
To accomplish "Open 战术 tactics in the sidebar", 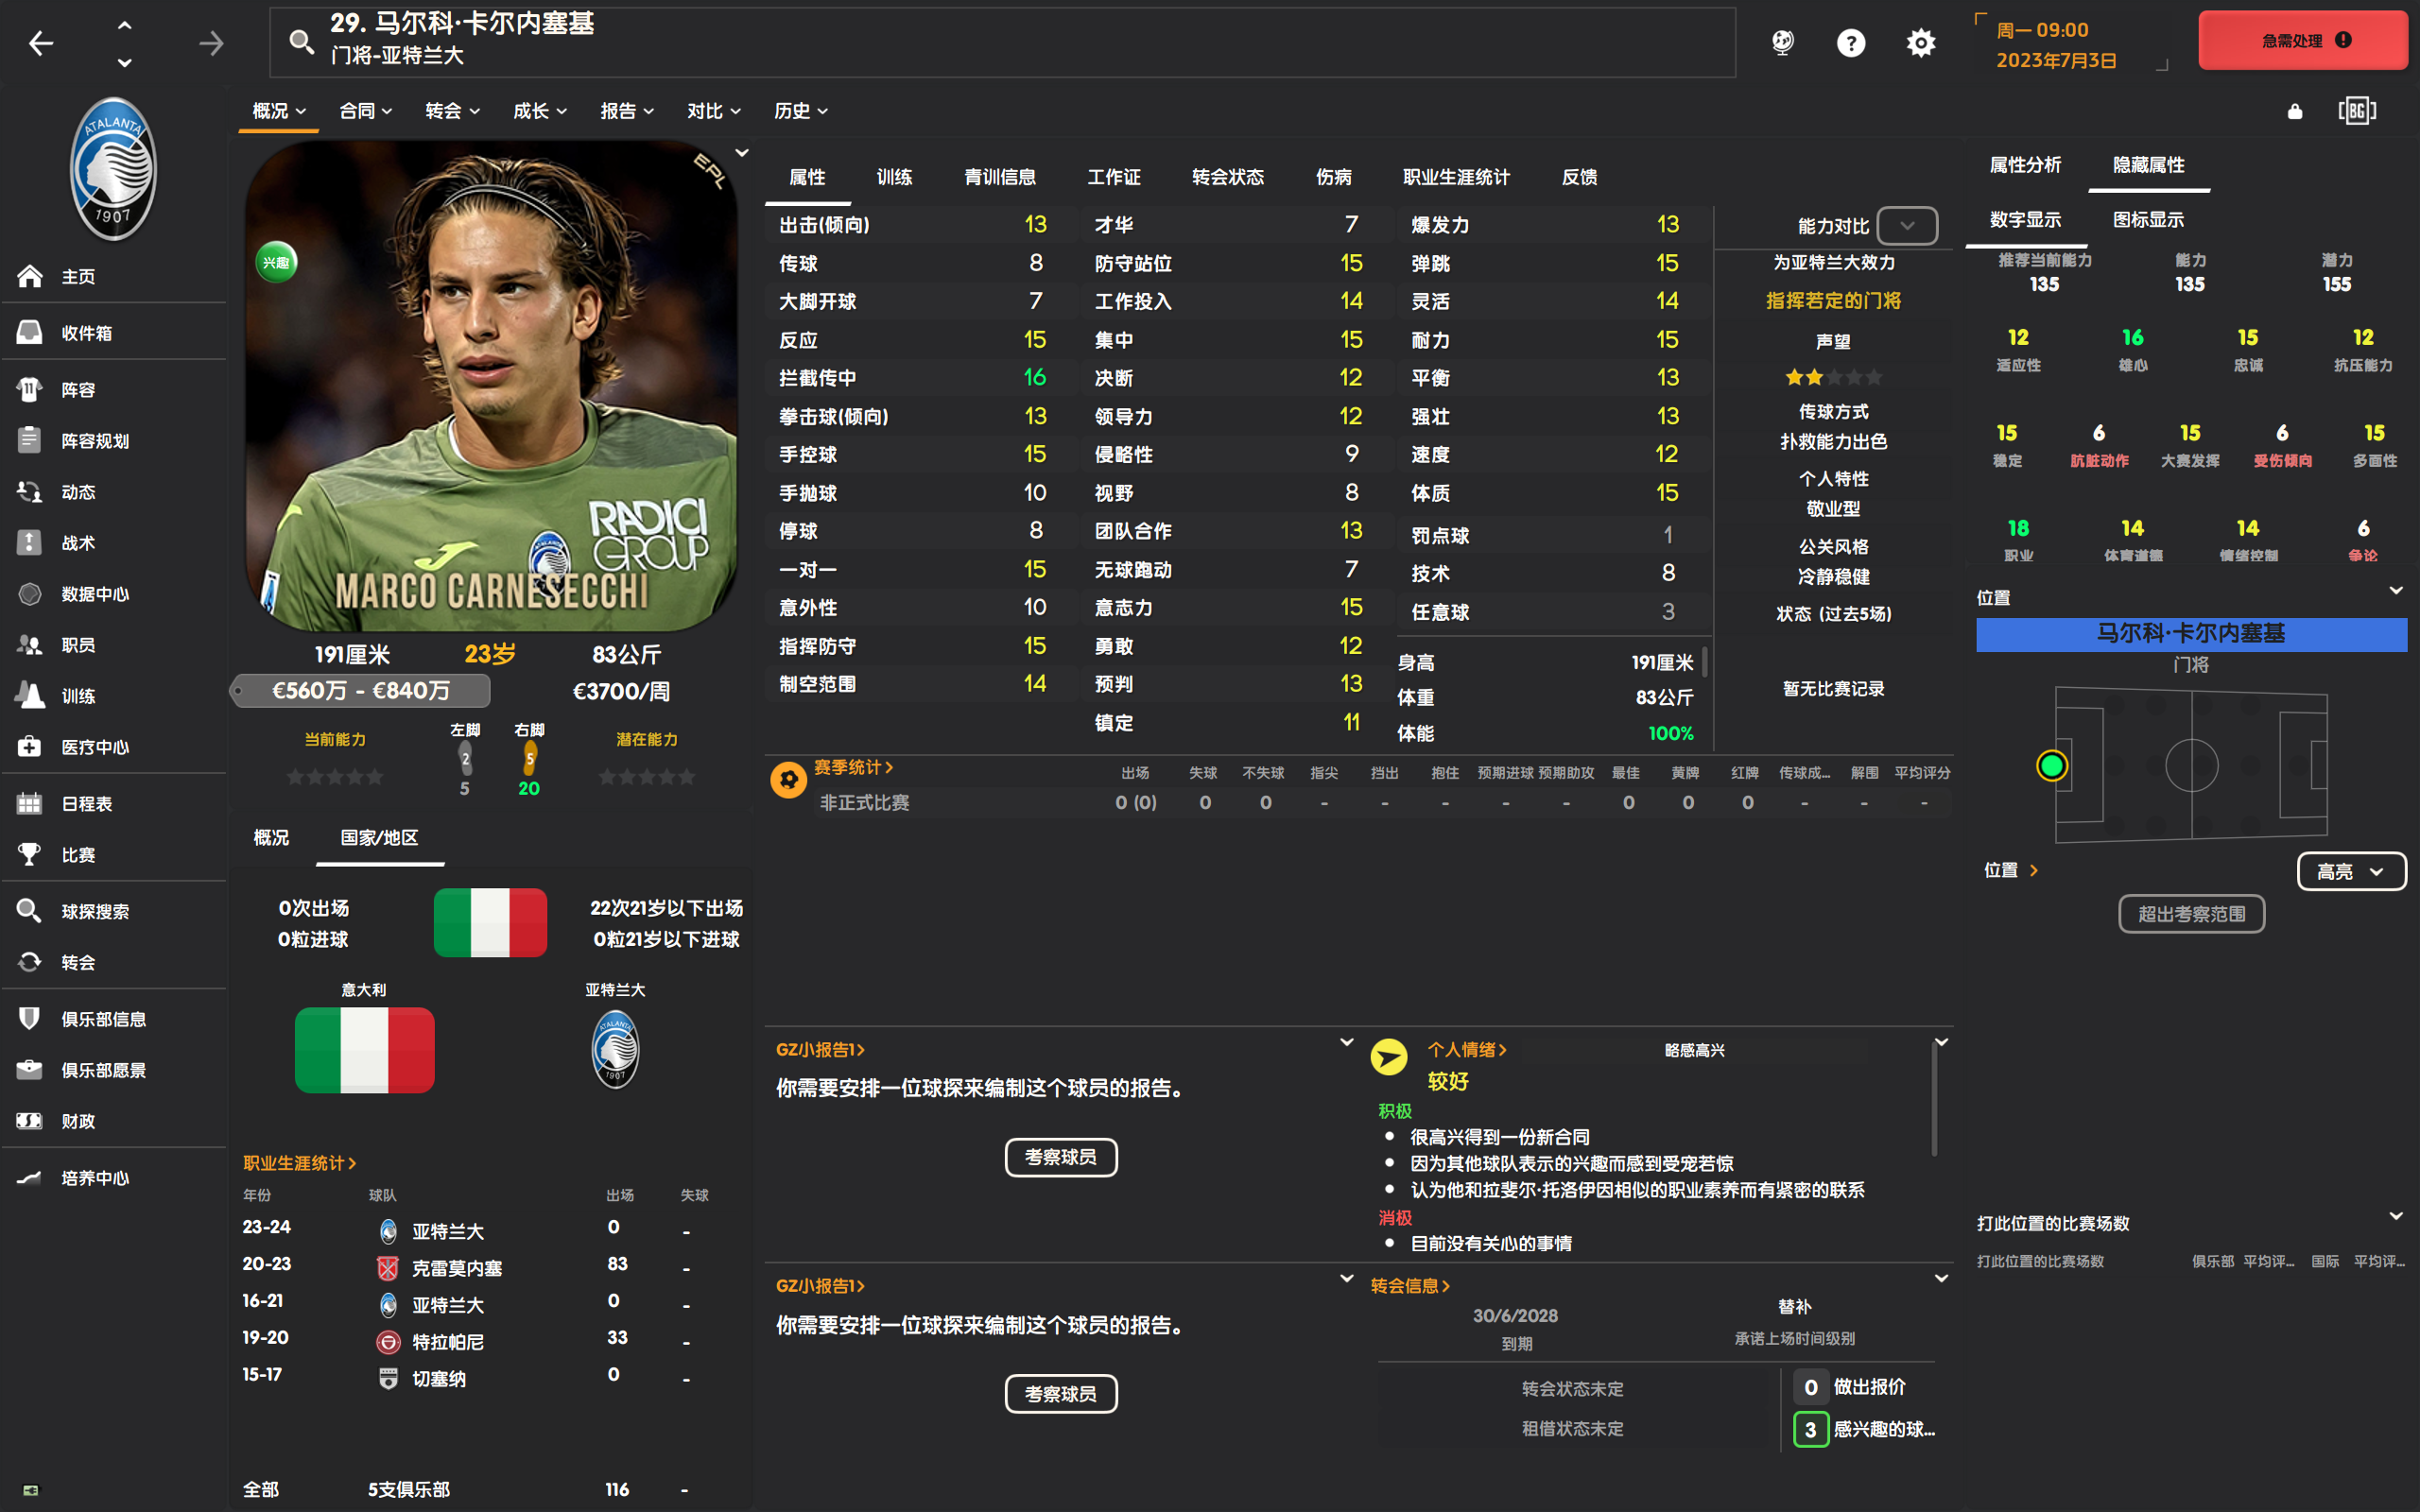I will [x=30, y=543].
